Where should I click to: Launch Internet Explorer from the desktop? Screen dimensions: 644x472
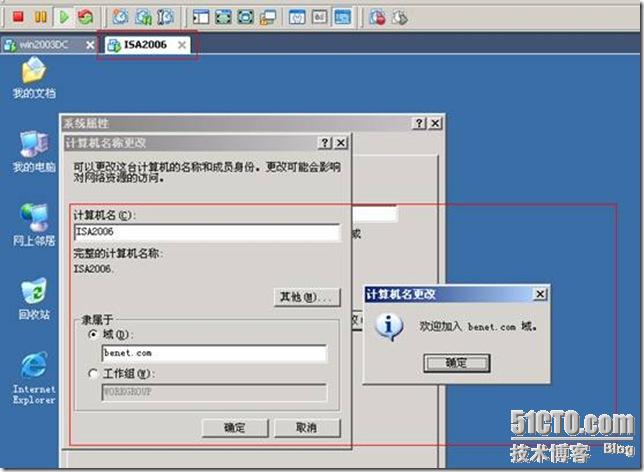coord(34,378)
